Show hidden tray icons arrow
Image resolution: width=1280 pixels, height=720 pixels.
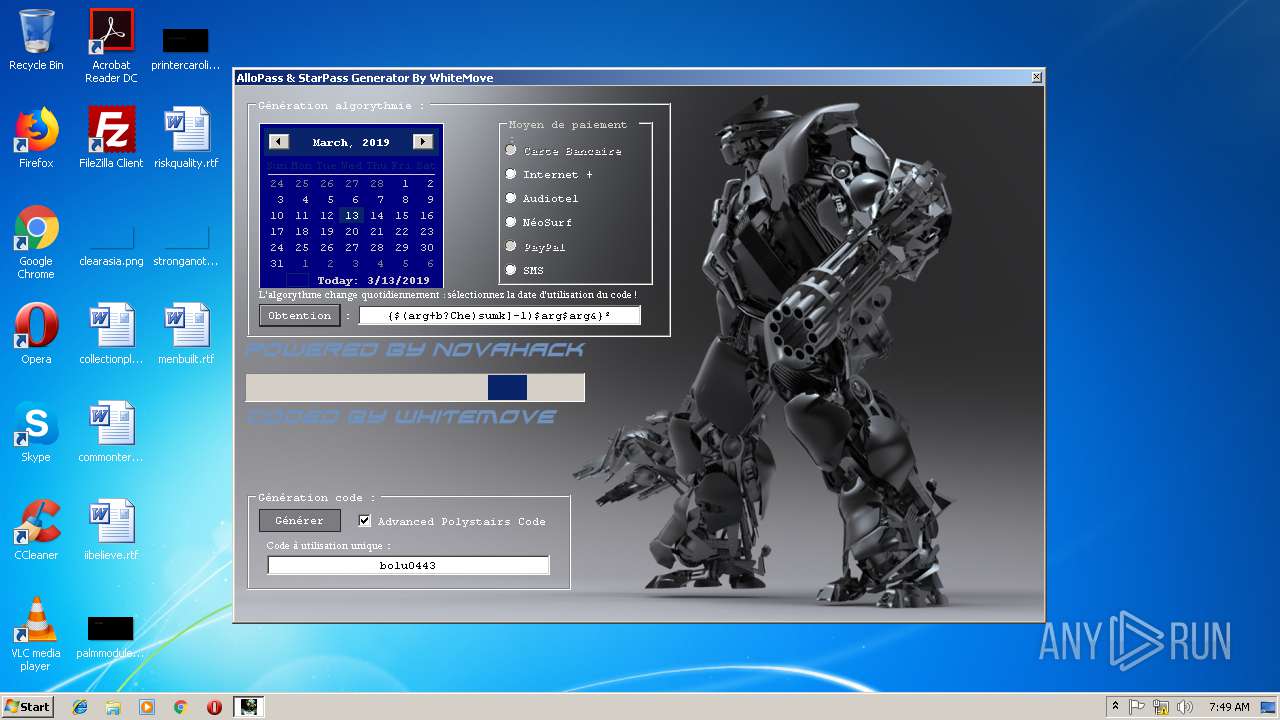(x=1115, y=707)
